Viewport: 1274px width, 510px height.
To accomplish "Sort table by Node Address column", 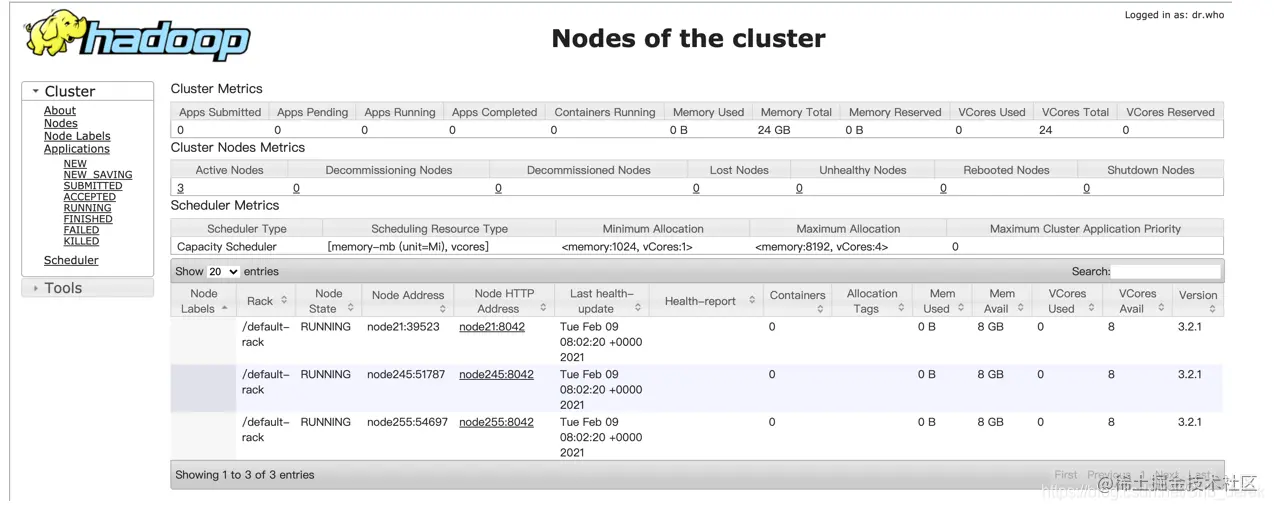I will coord(408,301).
